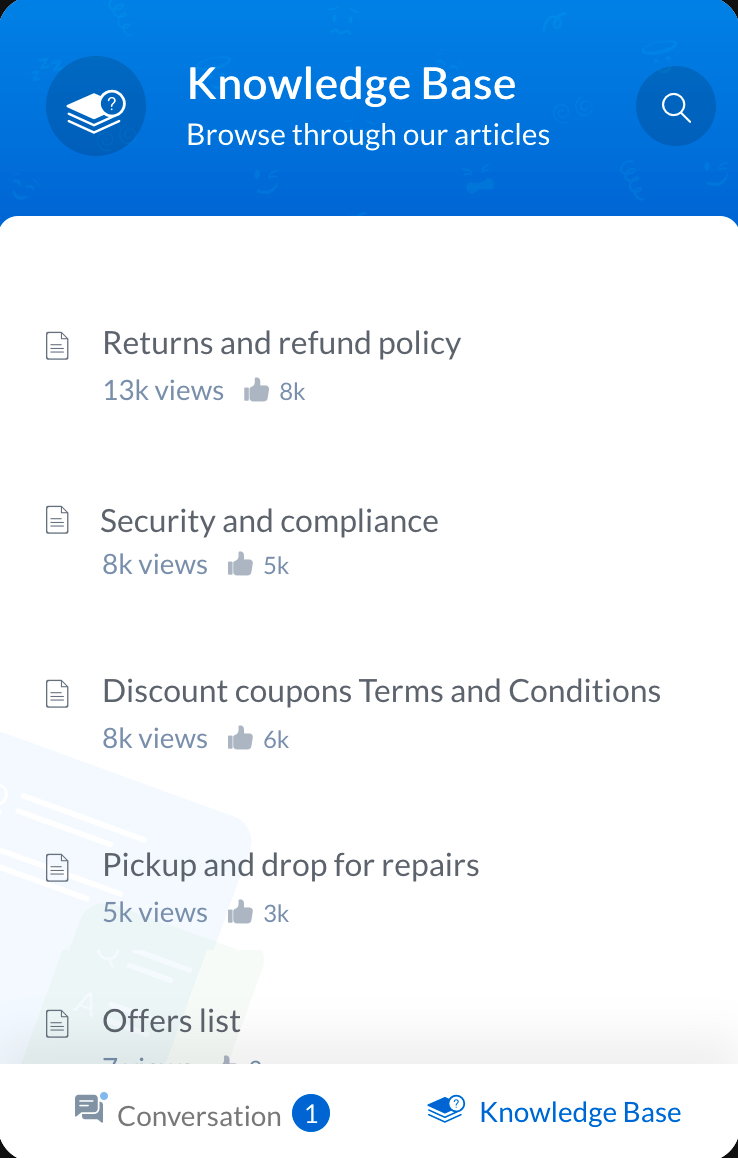
Task: Open the search magnifier icon
Action: (676, 107)
